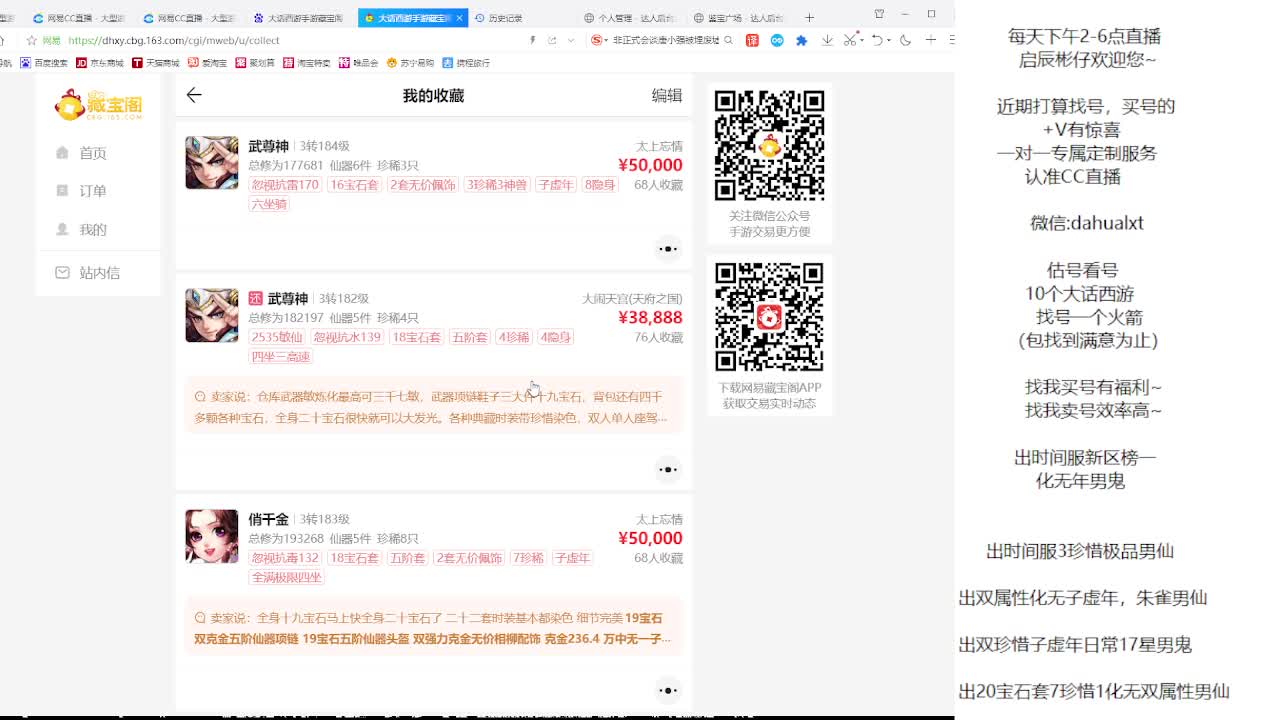
Task: Click the blue puzzle extensions icon
Action: 801,40
